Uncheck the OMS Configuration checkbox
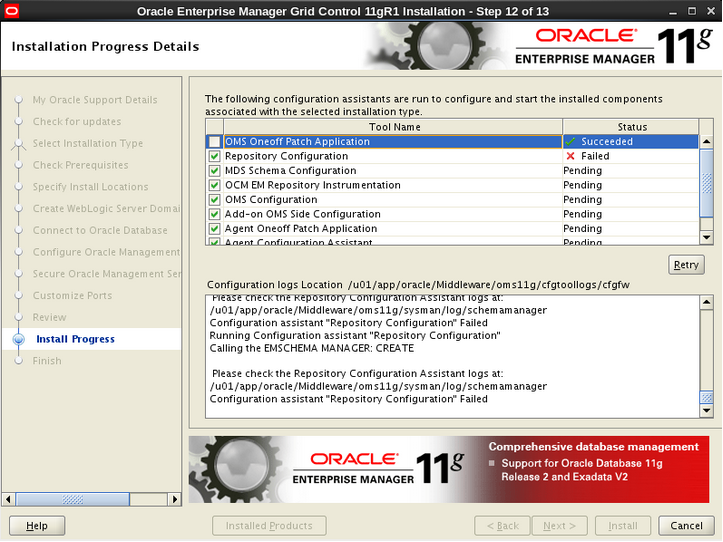 (x=214, y=200)
